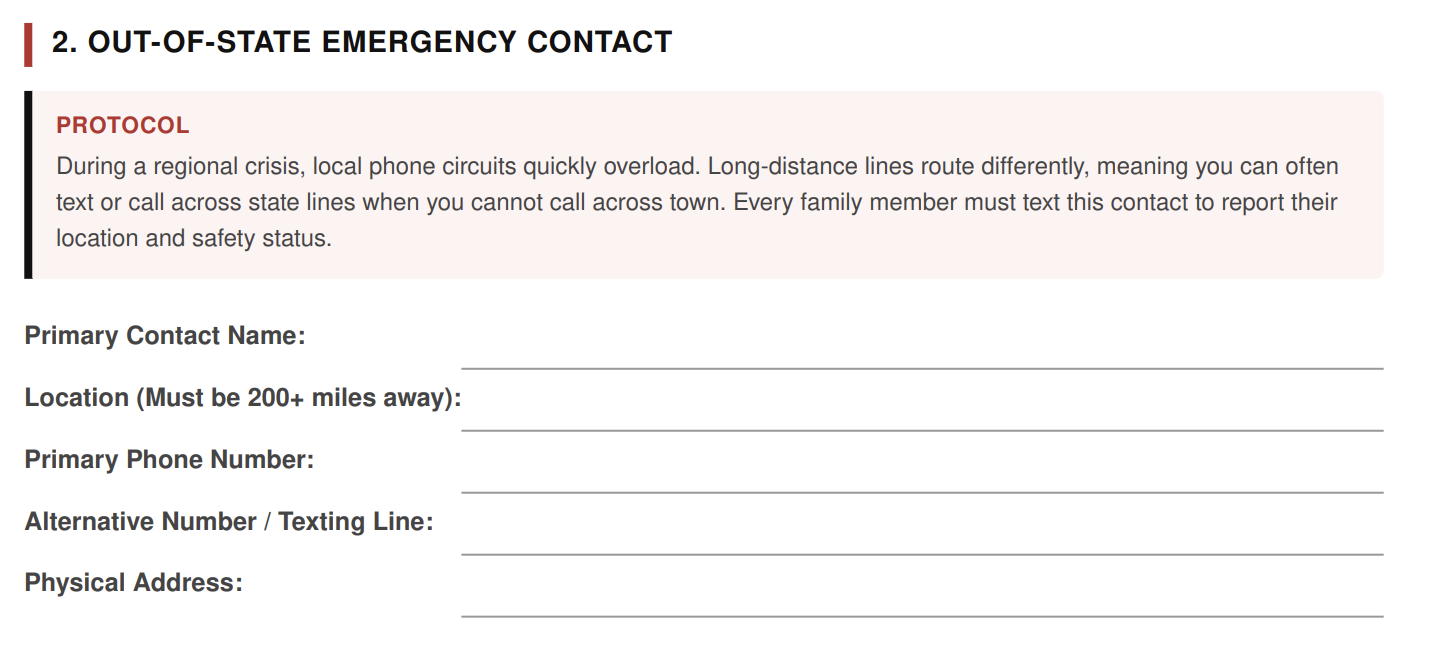Click the Primary Contact Name label
This screenshot has width=1438, height=660.
coord(165,336)
